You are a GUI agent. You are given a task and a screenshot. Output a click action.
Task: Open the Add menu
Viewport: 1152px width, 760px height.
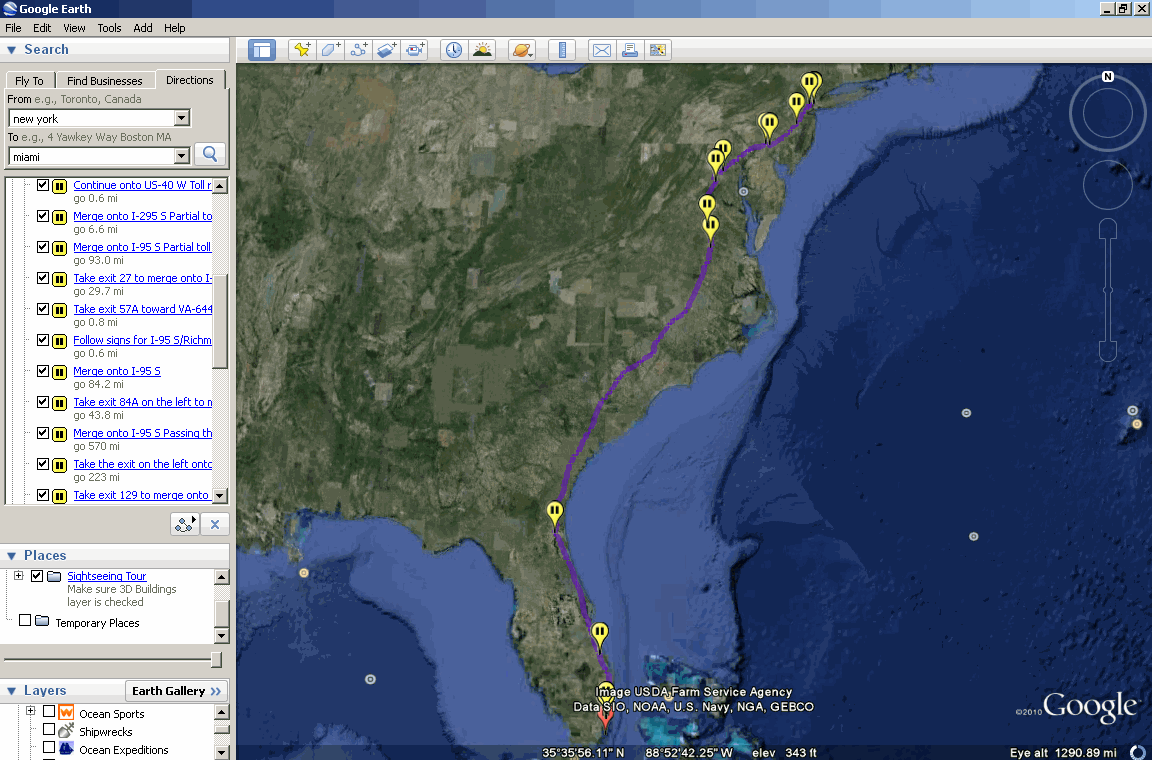pos(143,28)
